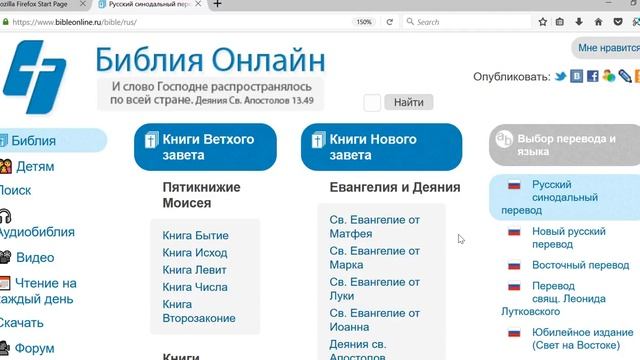This screenshot has width=640, height=360.
Task: Open Firefox bookmarks library icon
Action: [x=560, y=22]
